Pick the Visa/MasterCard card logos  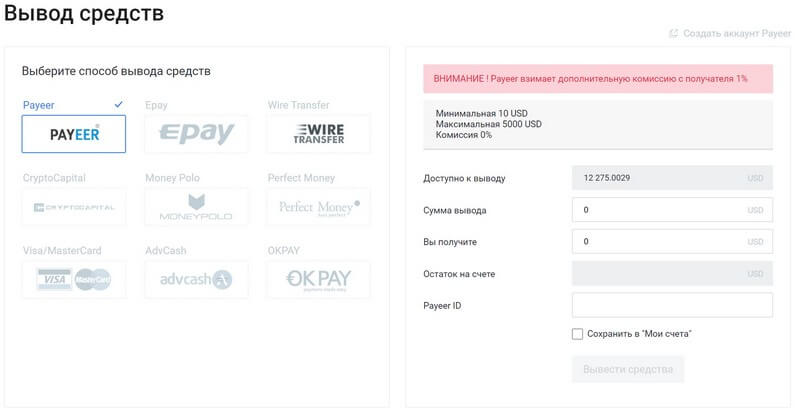click(74, 280)
